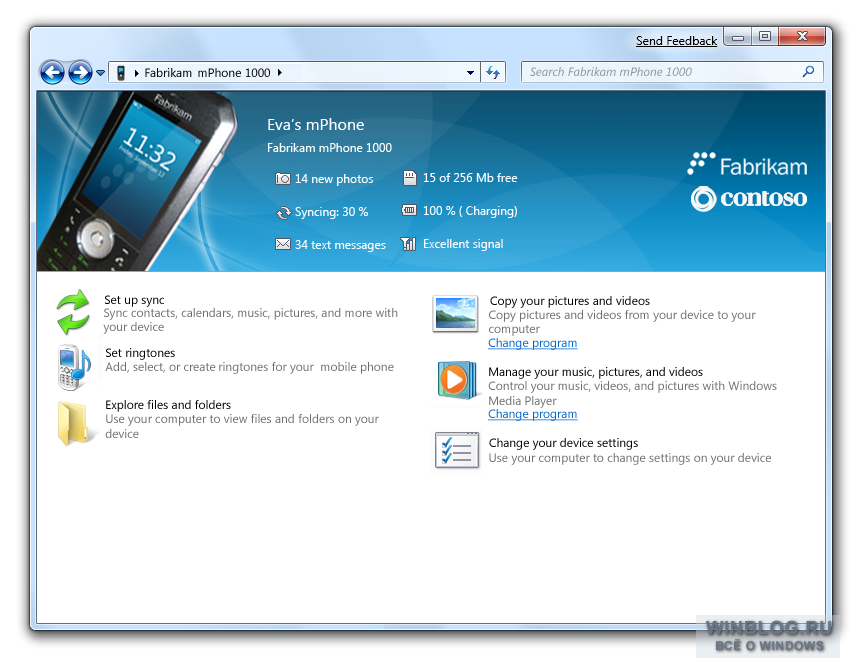850x669 pixels.
Task: Click the green Set up sync icon
Action: [73, 312]
